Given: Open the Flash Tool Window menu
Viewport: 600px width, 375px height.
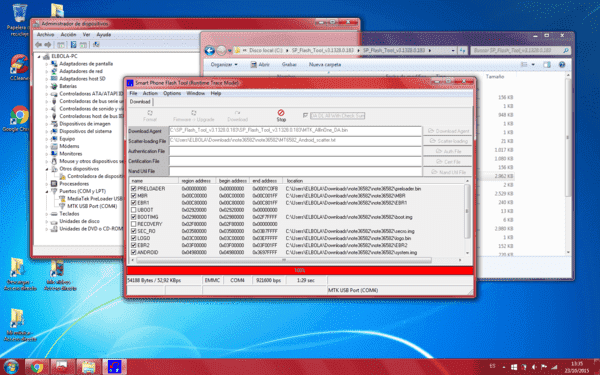Looking at the screenshot, I should [196, 93].
